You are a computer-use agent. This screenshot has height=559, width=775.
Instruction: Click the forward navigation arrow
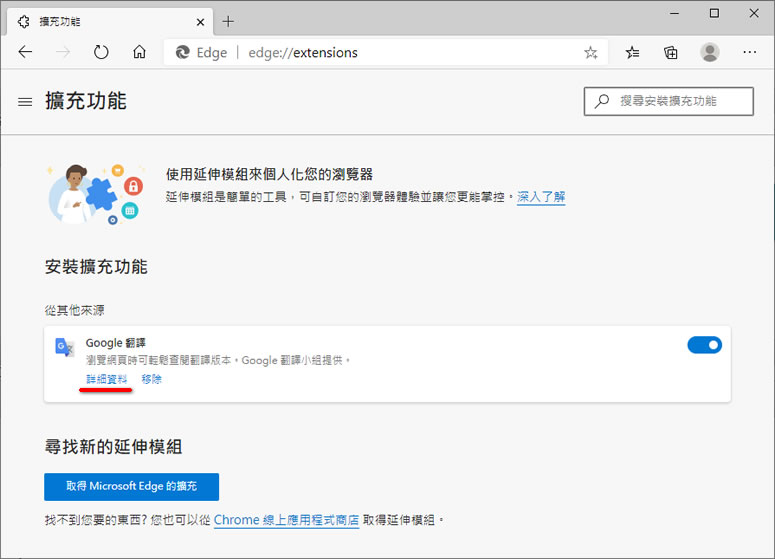pos(63,51)
